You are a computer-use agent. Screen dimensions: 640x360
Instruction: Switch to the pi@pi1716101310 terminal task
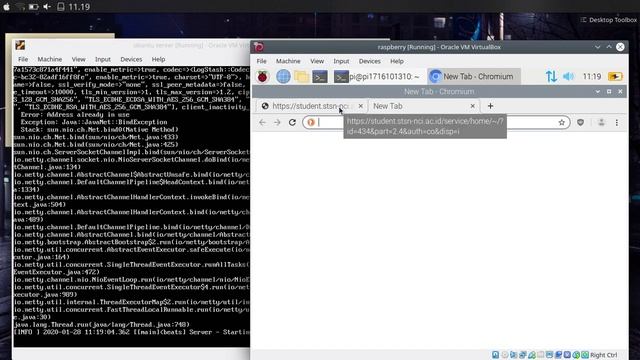pos(376,76)
